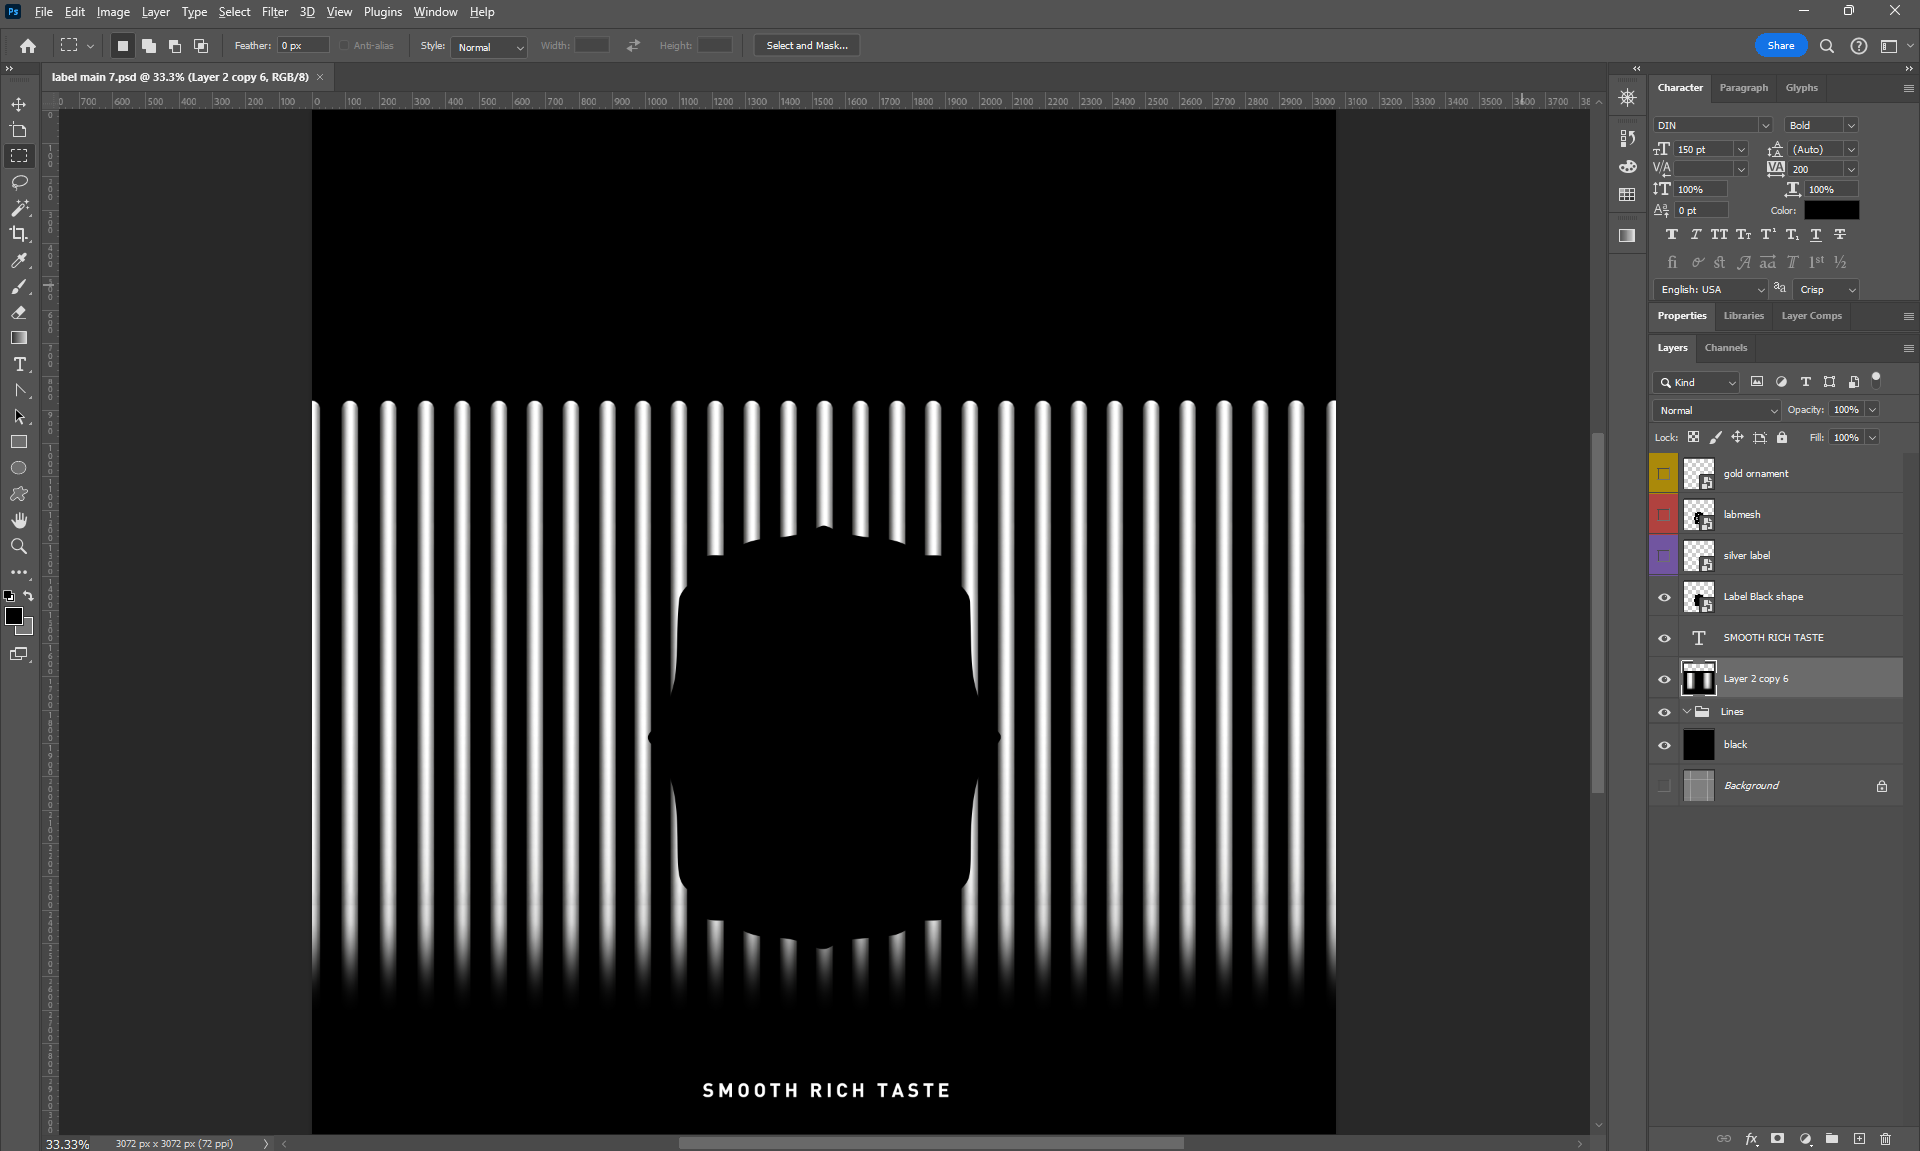Select the Crop tool

click(x=19, y=234)
